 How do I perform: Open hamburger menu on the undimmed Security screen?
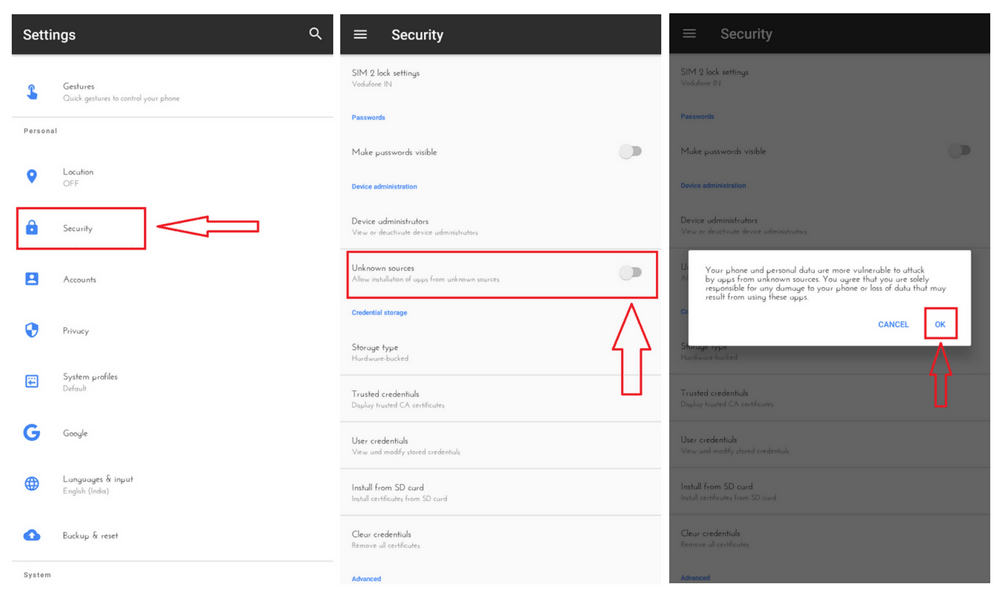pos(361,34)
